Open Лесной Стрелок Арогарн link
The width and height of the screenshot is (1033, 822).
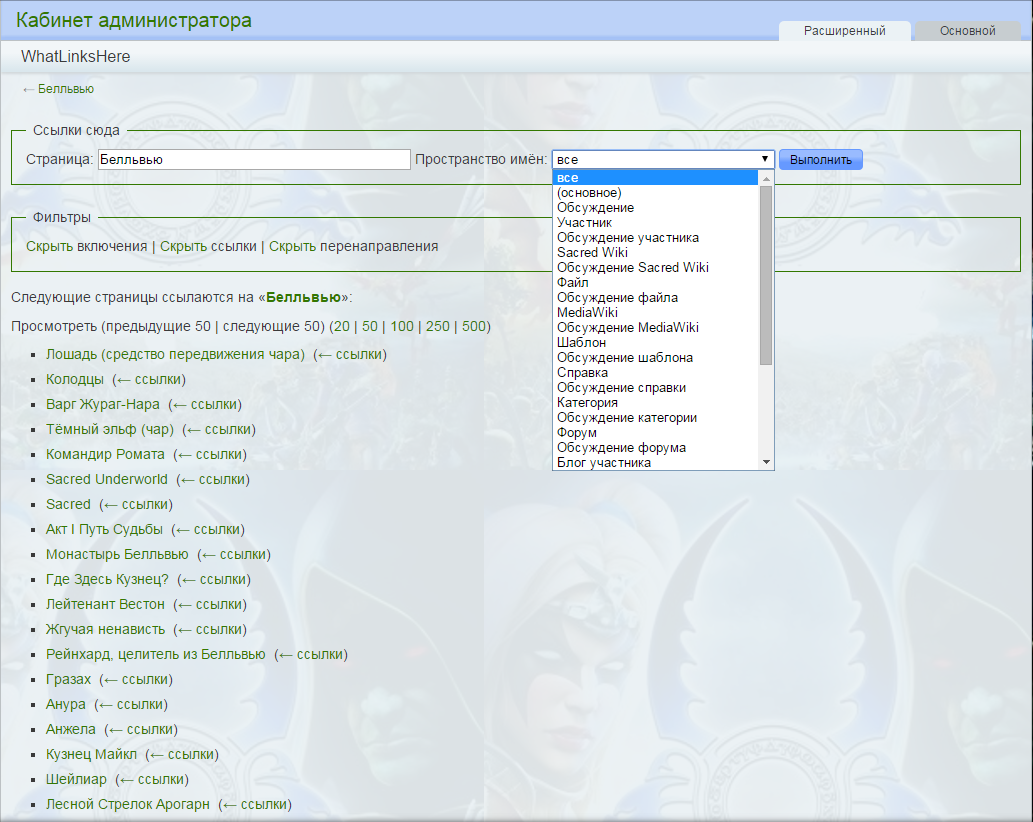point(128,805)
